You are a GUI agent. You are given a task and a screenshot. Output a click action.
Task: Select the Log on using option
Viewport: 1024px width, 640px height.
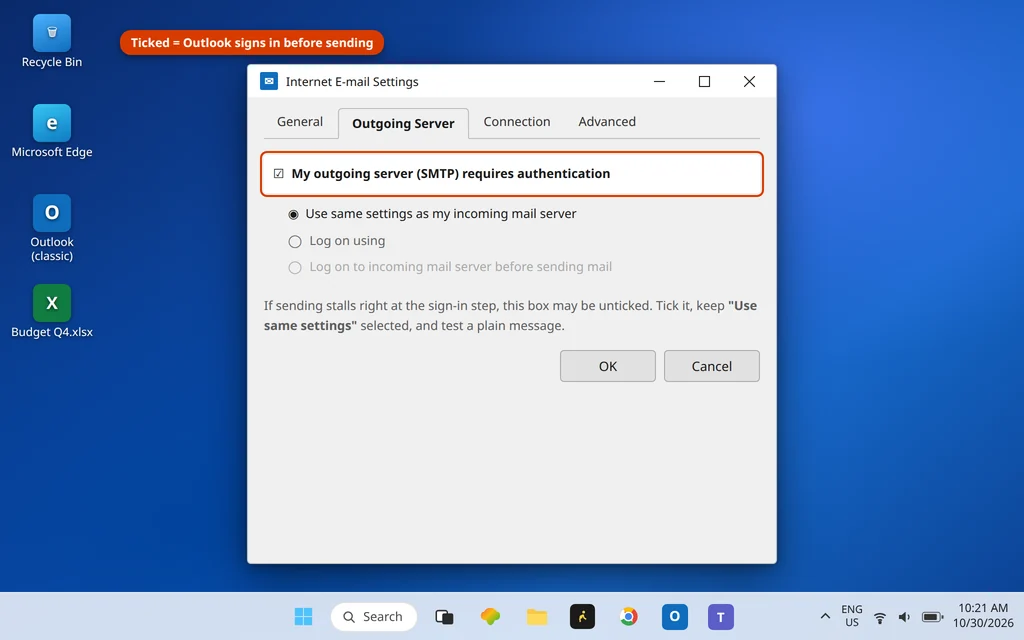click(x=295, y=242)
